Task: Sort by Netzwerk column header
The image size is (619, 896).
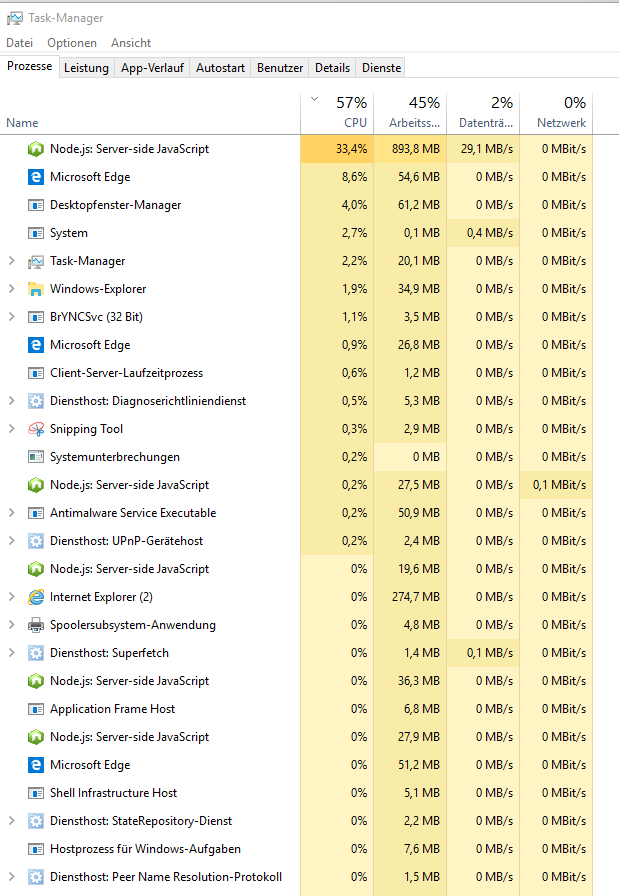Action: [556, 114]
